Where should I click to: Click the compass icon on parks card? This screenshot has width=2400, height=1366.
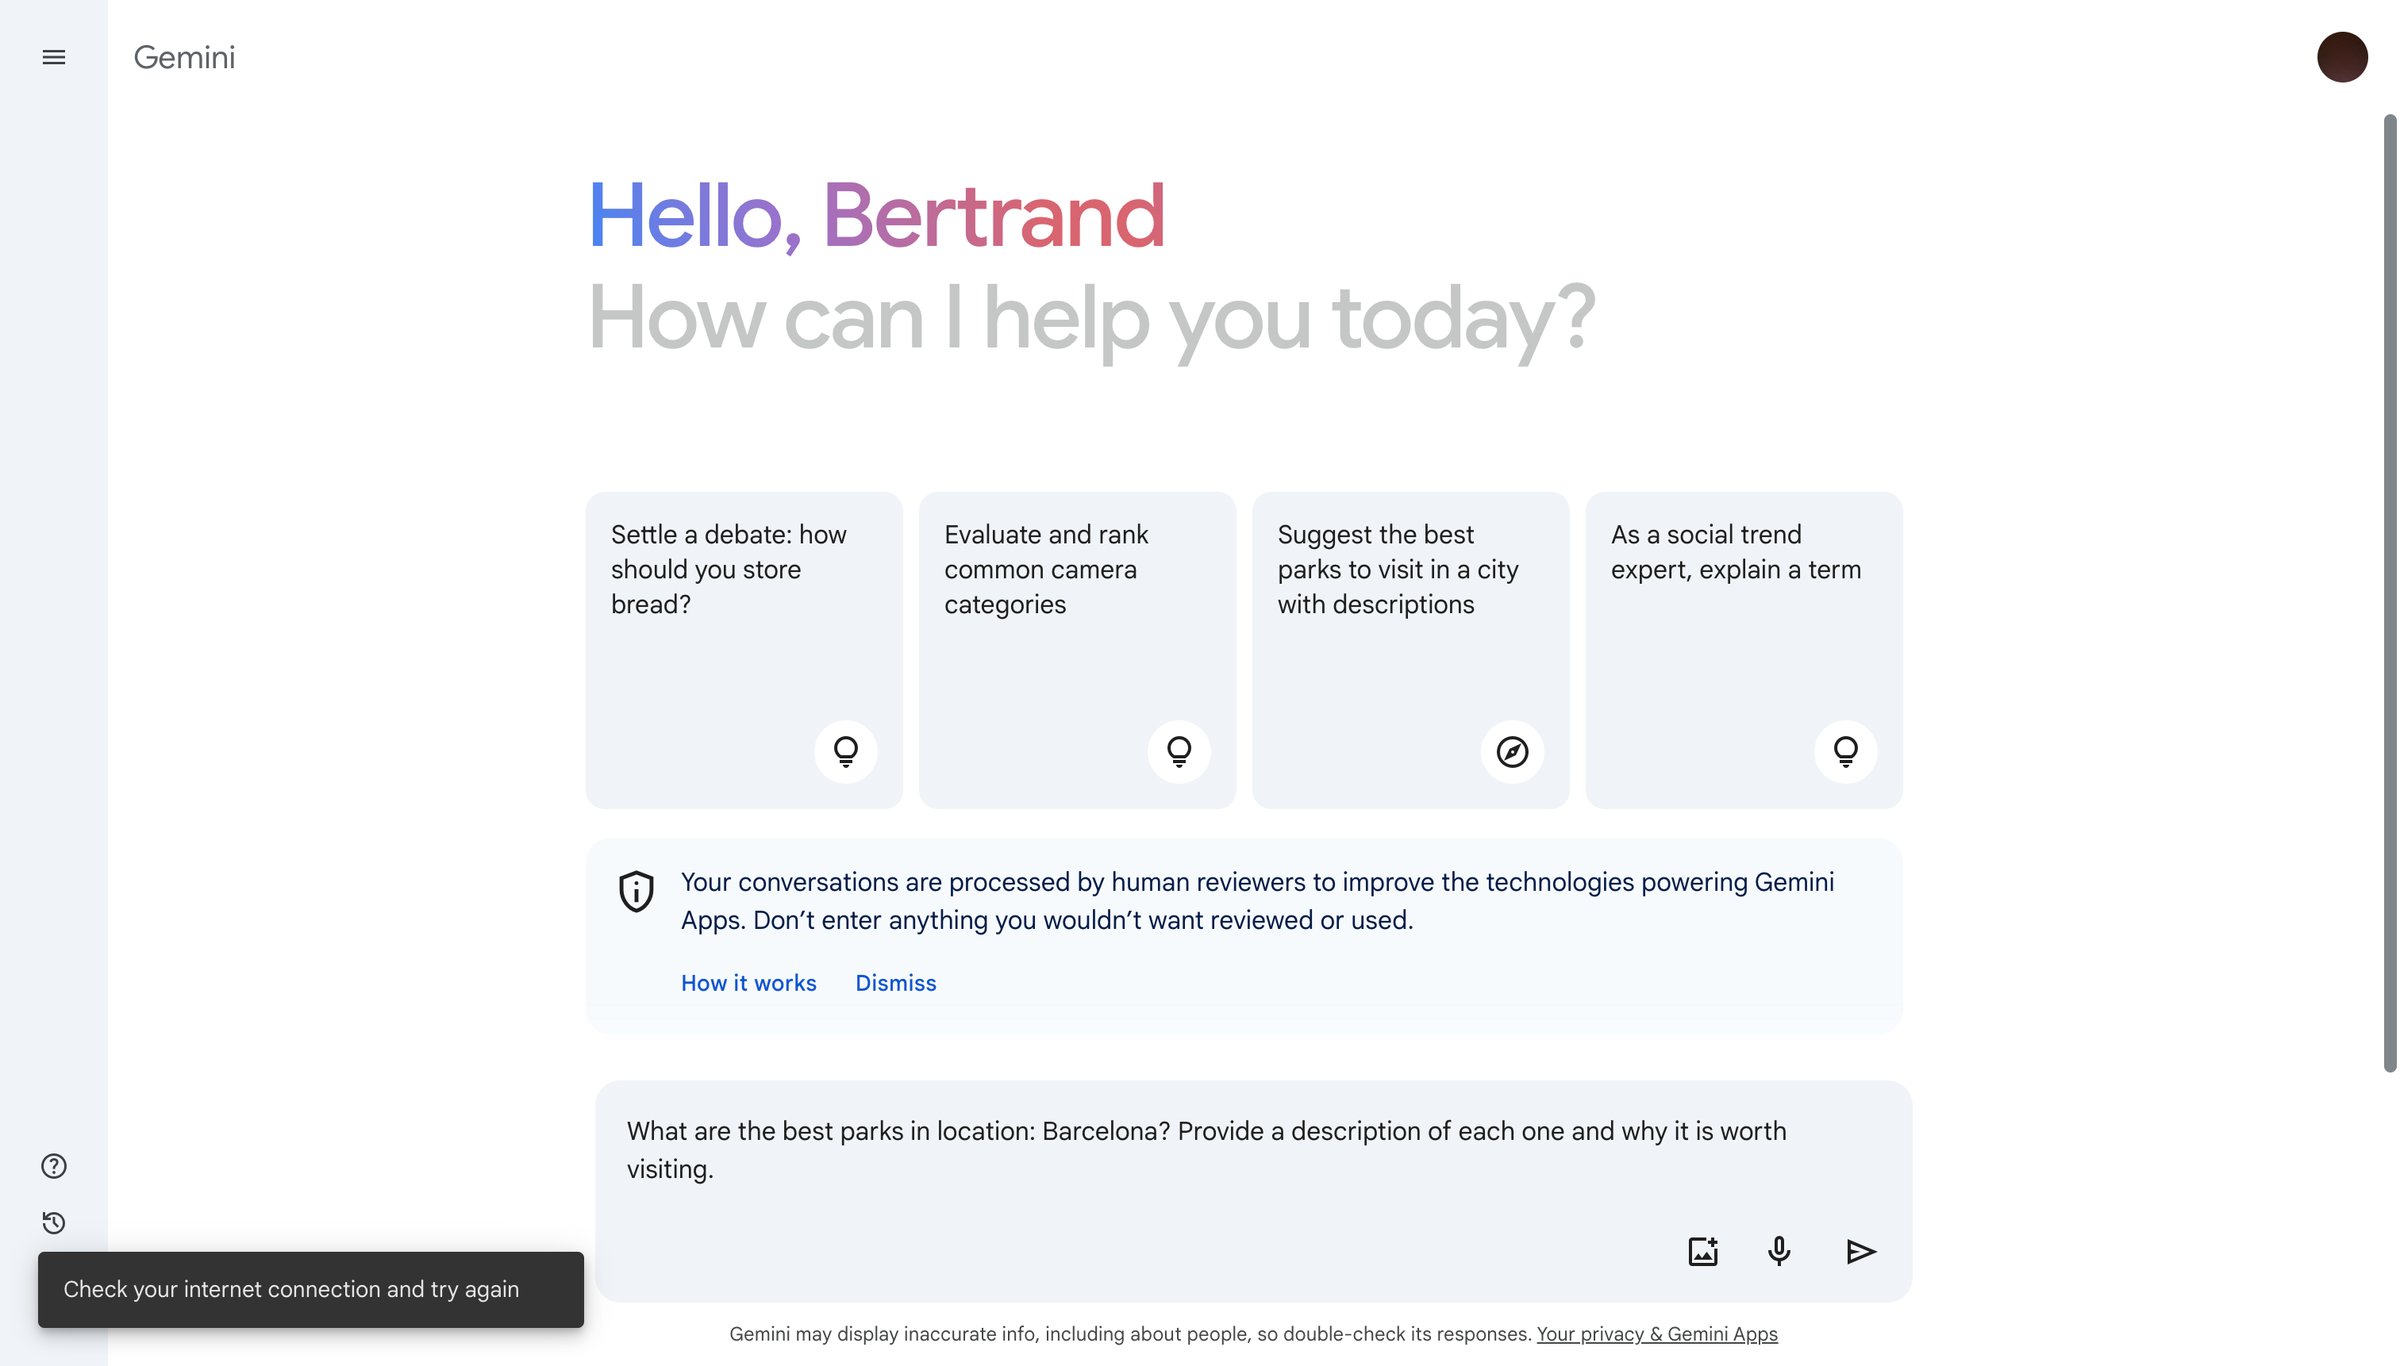(1512, 752)
